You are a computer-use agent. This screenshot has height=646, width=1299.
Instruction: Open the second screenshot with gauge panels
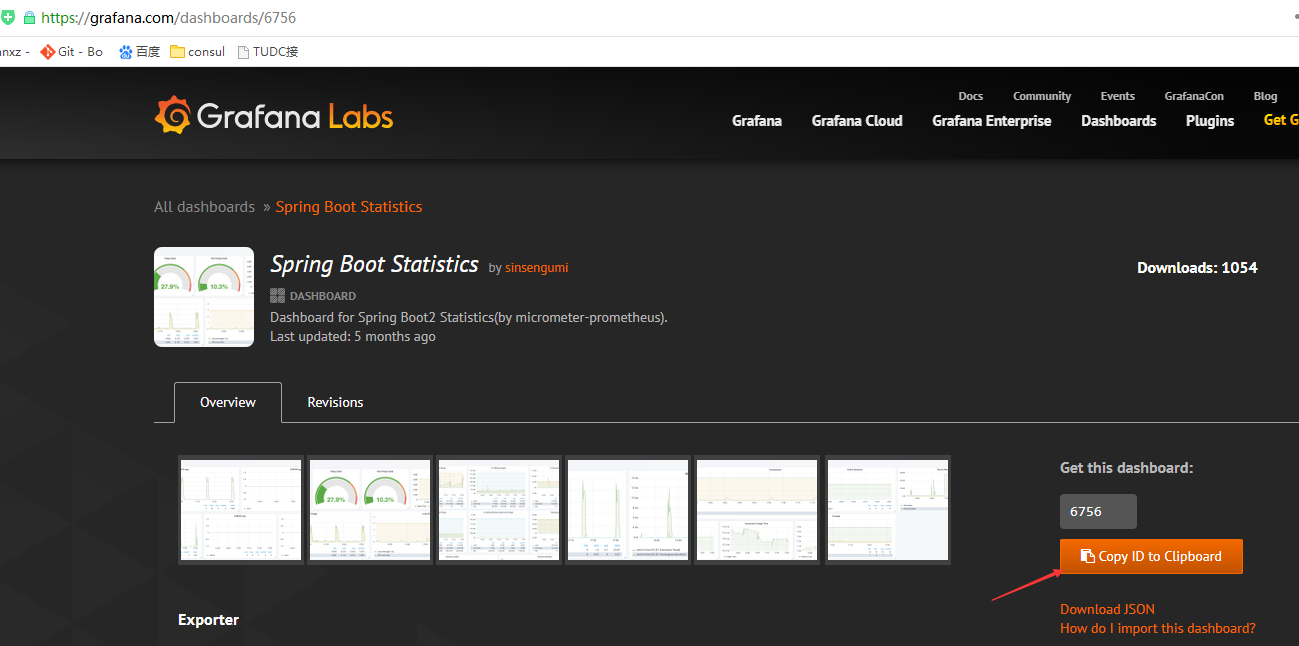tap(370, 510)
